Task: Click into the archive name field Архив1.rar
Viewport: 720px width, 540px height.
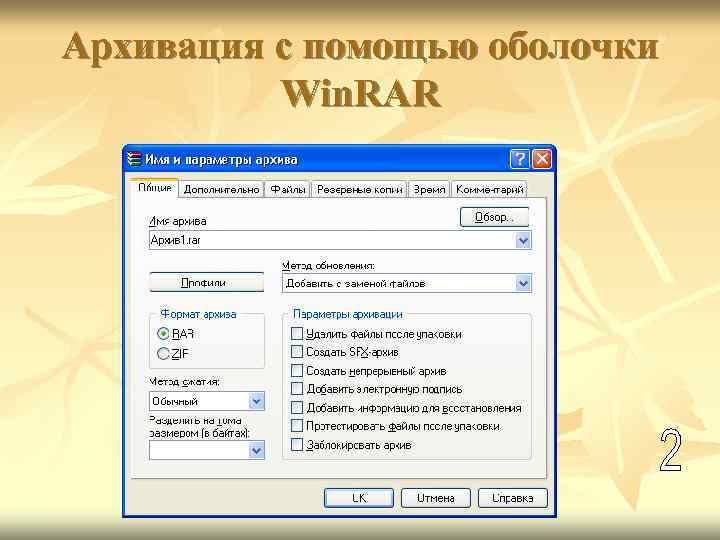Action: point(332,240)
